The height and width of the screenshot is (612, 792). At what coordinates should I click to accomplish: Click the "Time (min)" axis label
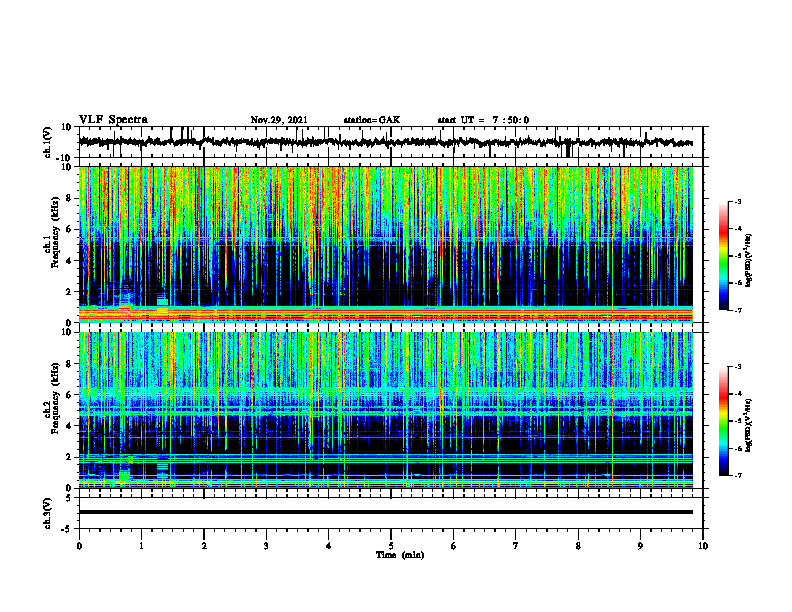pyautogui.click(x=400, y=555)
